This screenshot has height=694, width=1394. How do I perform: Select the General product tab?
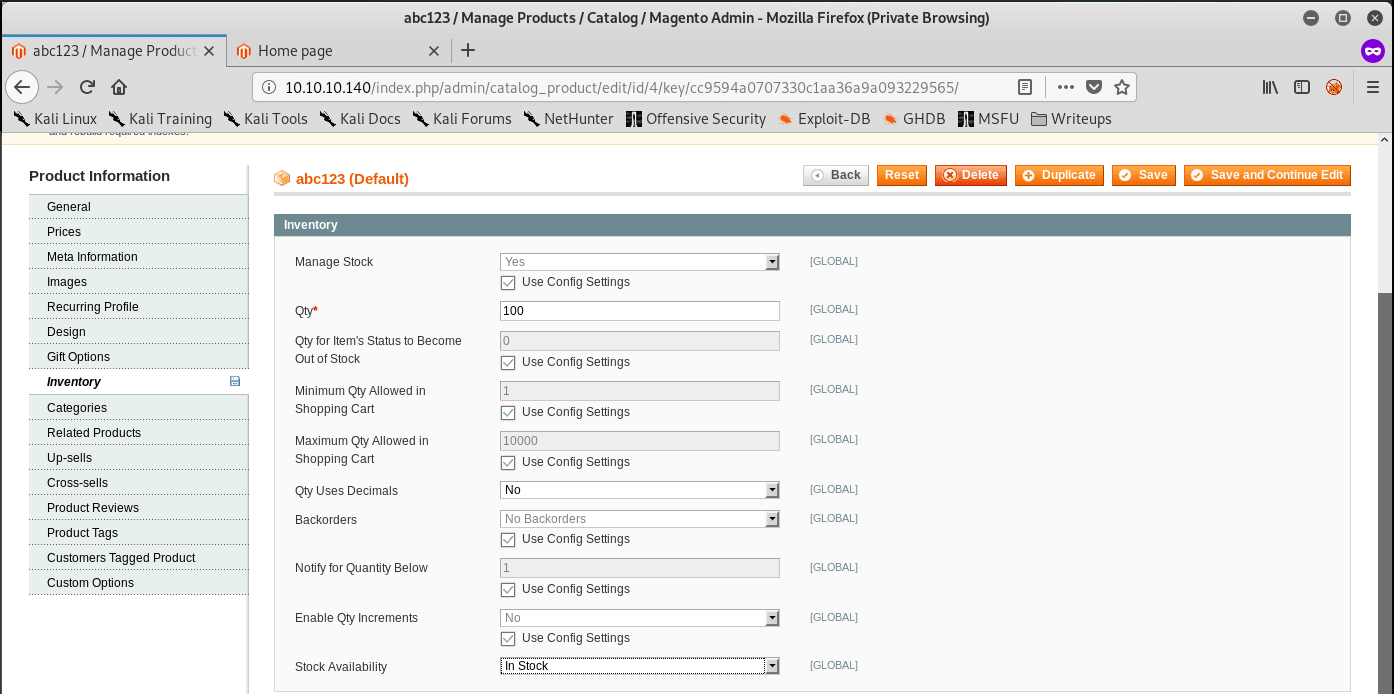138,207
